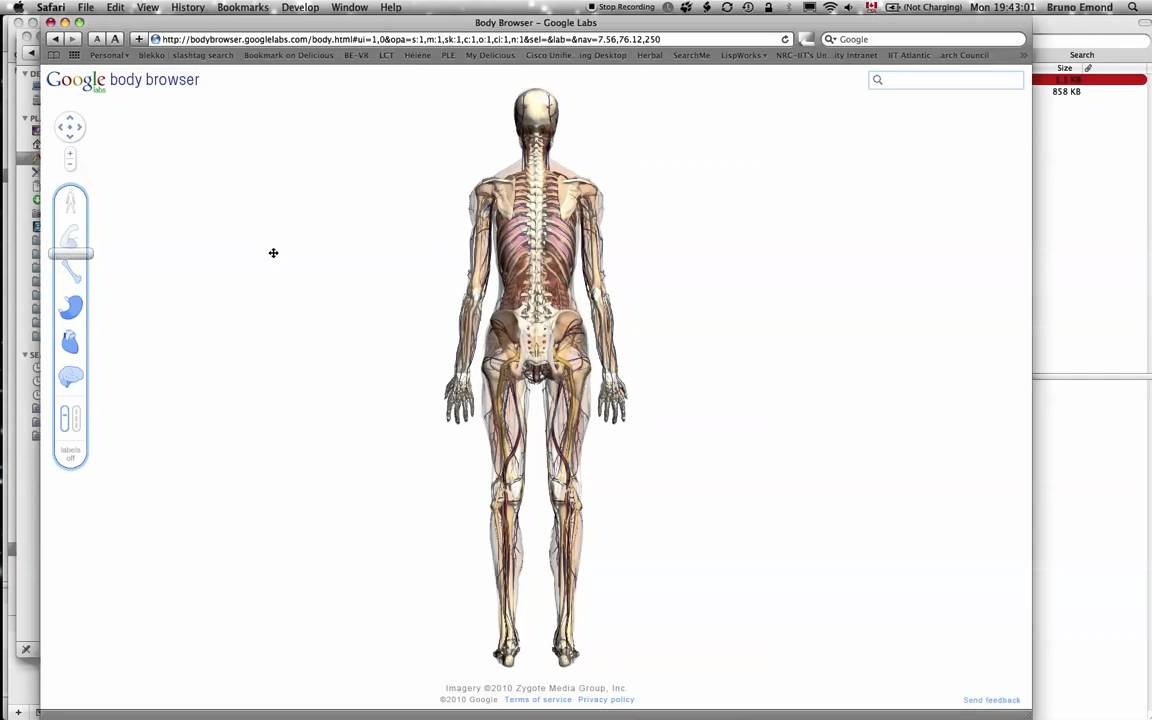The width and height of the screenshot is (1152, 720).
Task: Click the magnifier icon in body search
Action: [x=877, y=80]
